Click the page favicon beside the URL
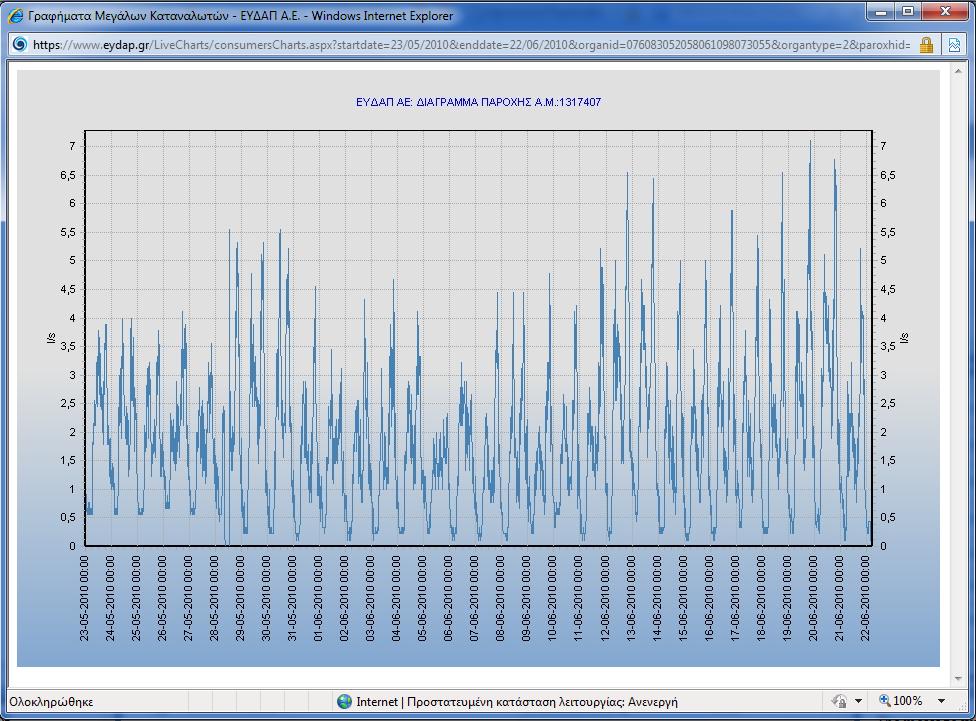This screenshot has width=976, height=721. coord(20,44)
